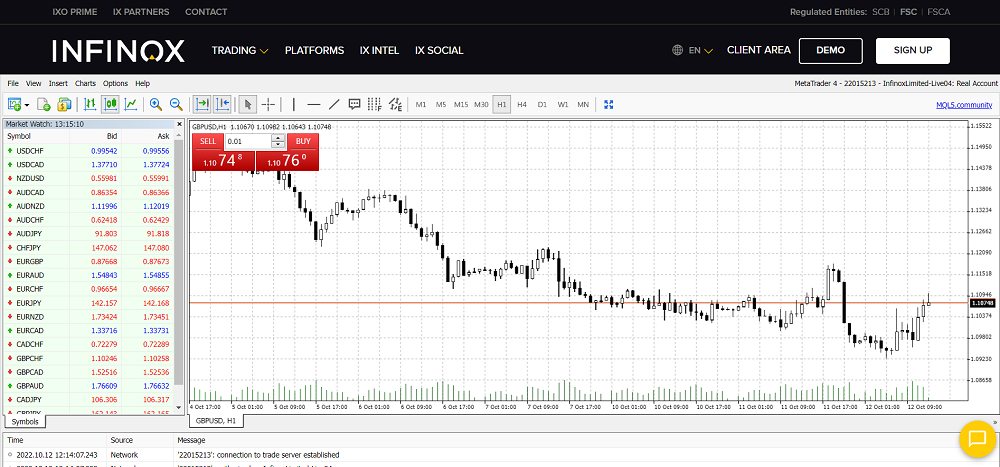Open the IX PARTNERS link
Image resolution: width=1000 pixels, height=467 pixels.
(141, 11)
